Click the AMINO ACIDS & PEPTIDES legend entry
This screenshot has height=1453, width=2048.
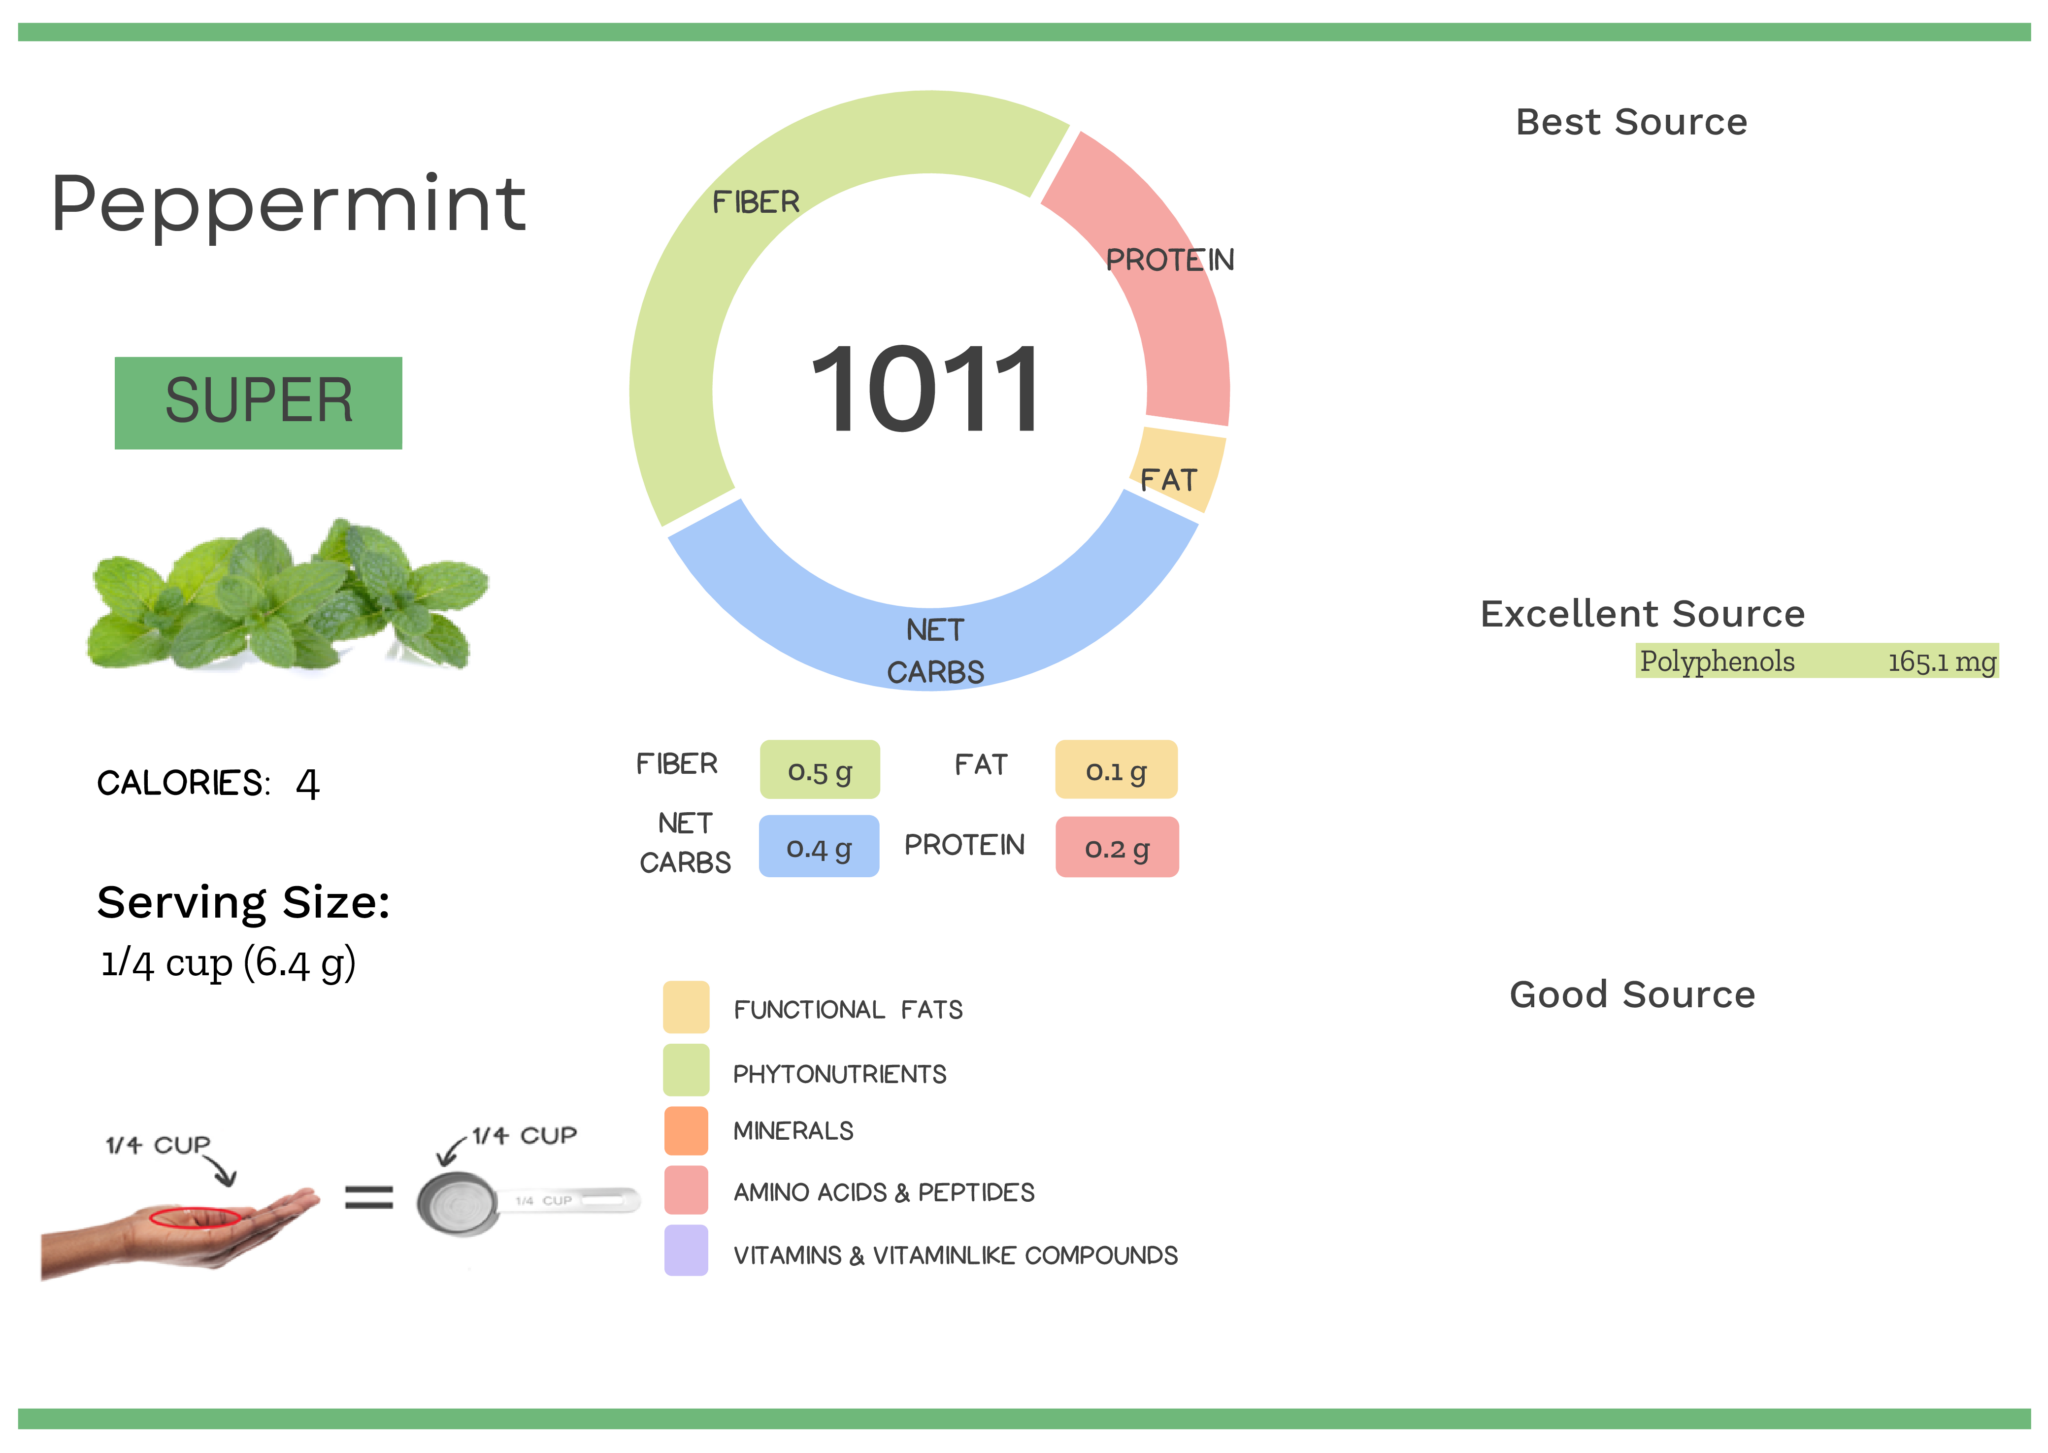[x=884, y=1192]
